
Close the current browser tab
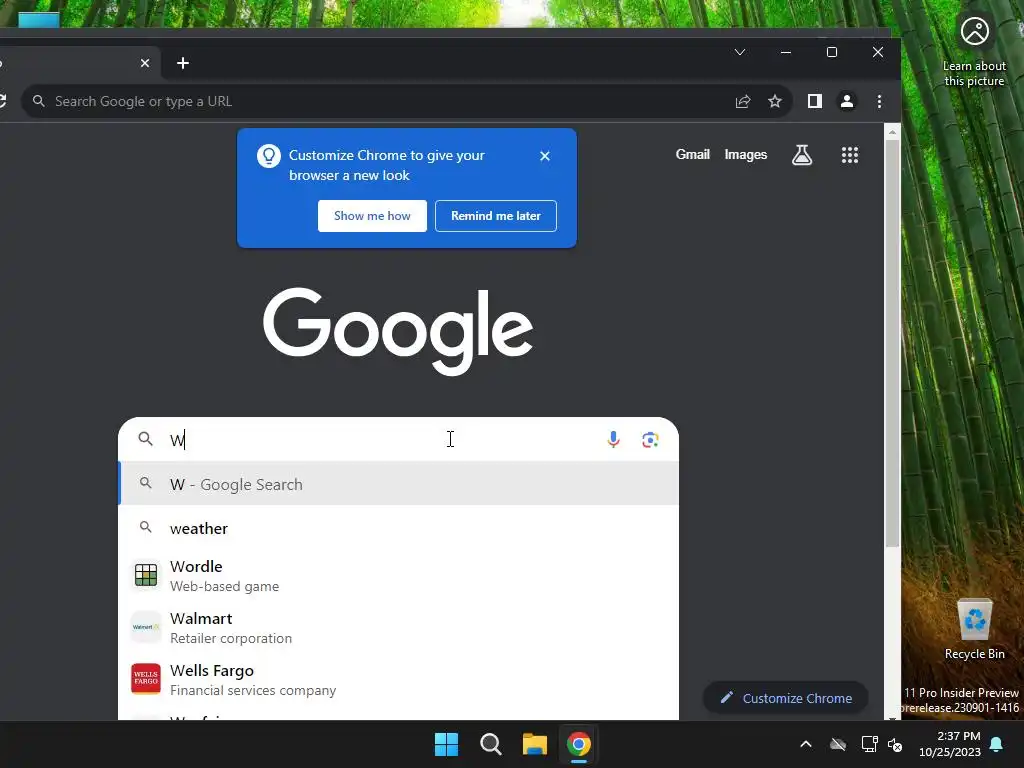click(145, 63)
